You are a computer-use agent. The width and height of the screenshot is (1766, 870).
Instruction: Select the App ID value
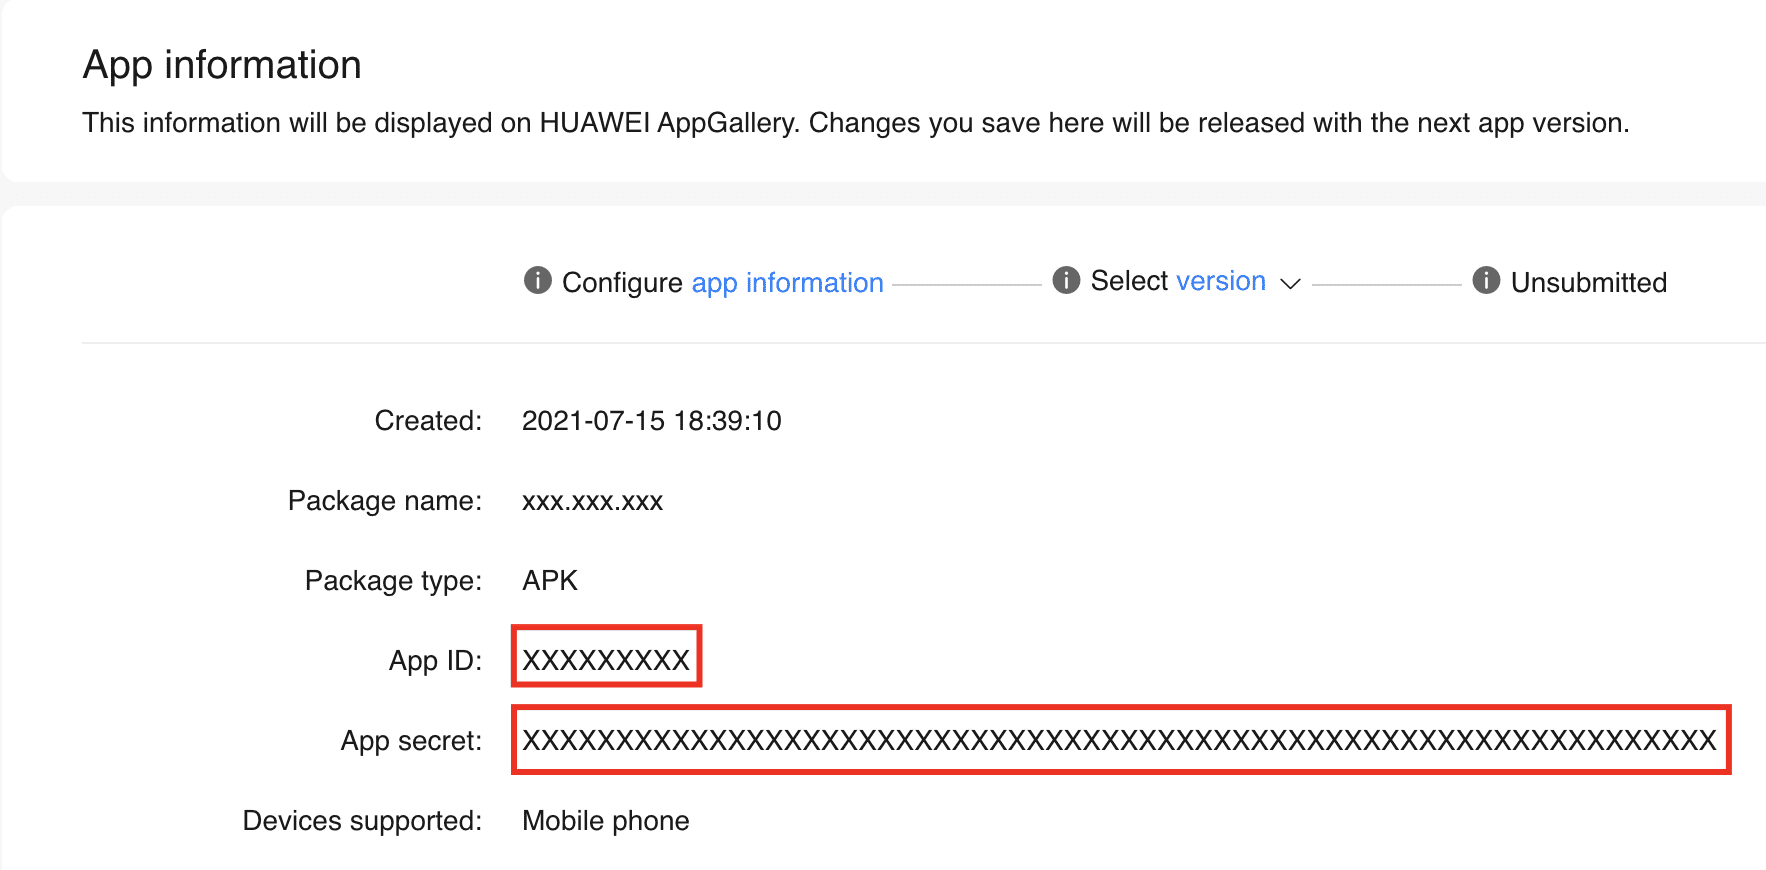[x=606, y=660]
